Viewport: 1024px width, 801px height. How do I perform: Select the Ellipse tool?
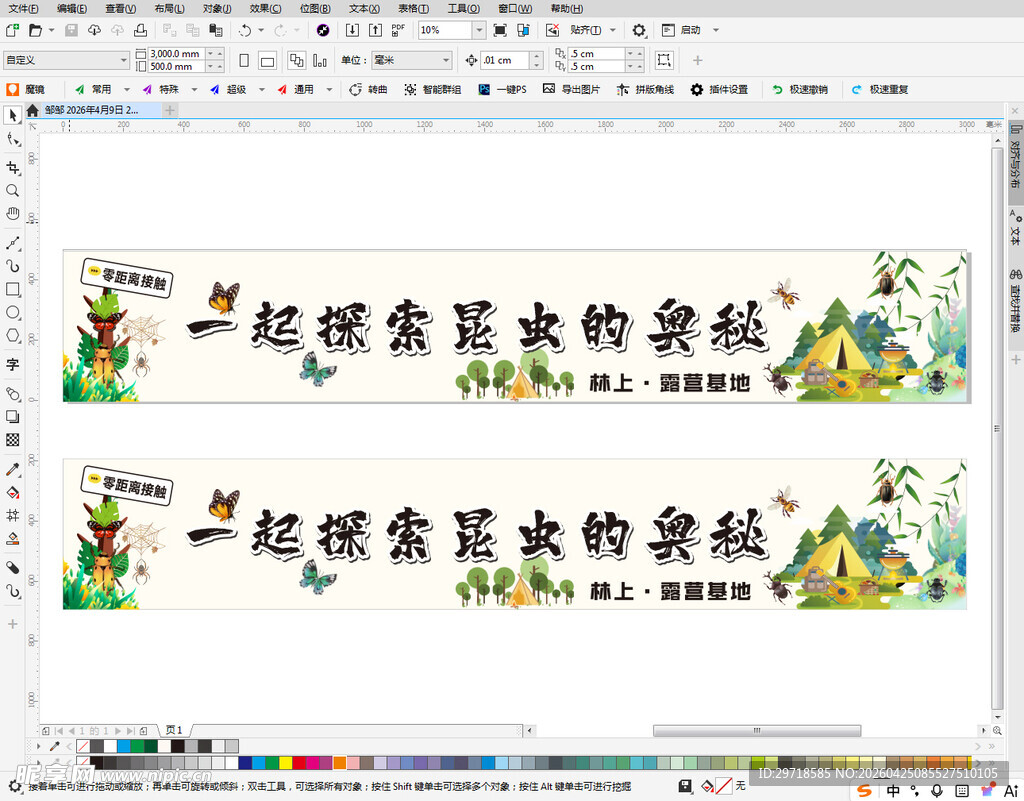click(12, 312)
